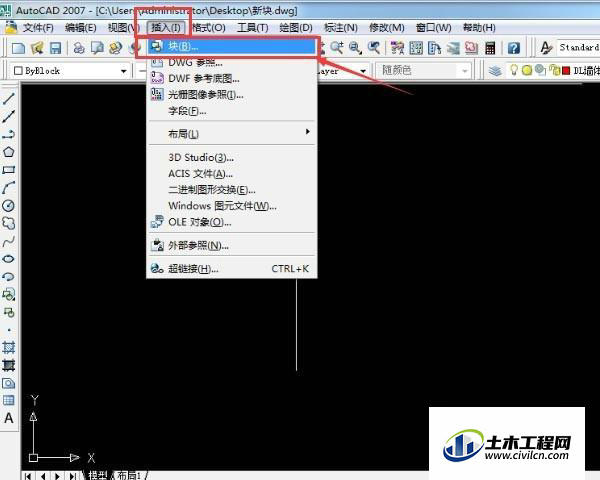Expand the 布局(L) submenu

(232, 134)
